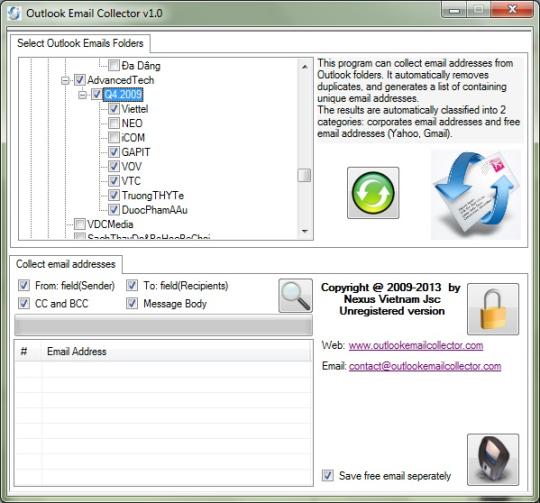Uncheck the TruongTHYTe folder checkbox
Viewport: 540px width, 503px height.
(114, 195)
